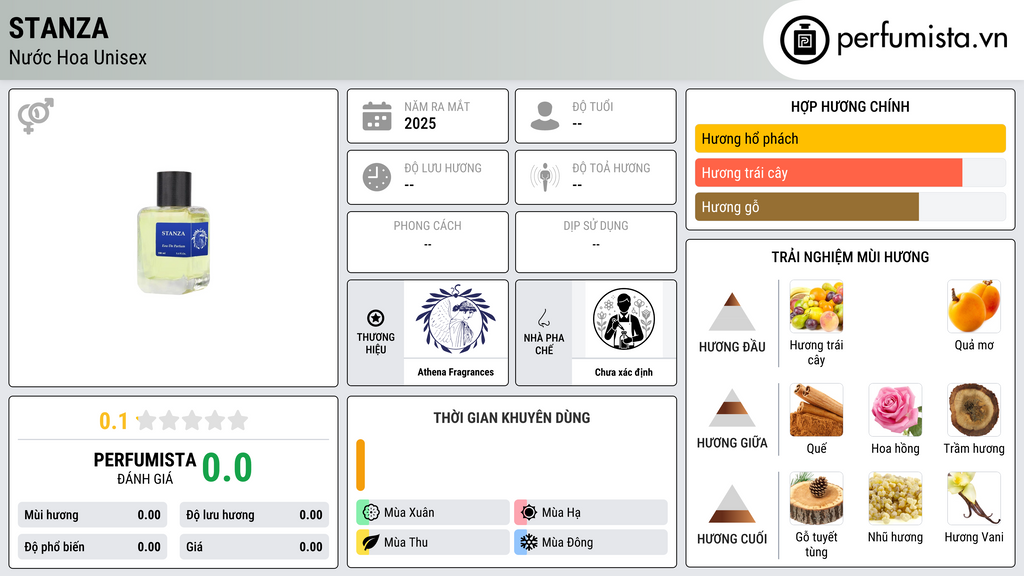Screen dimensions: 1024x576
Task: Click the Hương đầu pyramid icon
Action: click(732, 312)
